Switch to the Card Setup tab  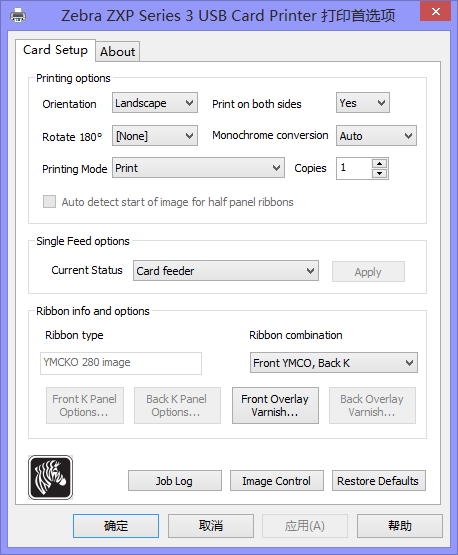pos(55,50)
